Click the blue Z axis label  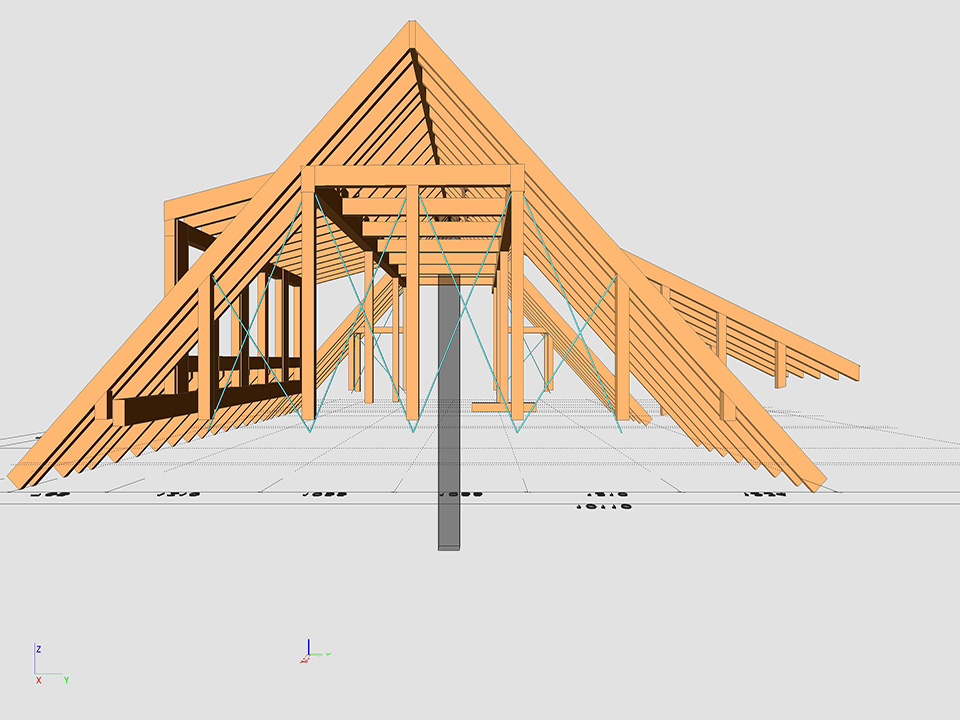38,649
